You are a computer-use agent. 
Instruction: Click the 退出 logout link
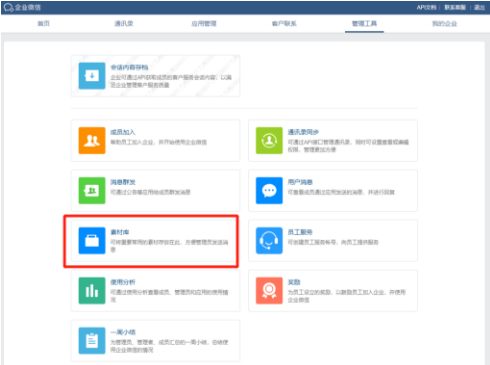coord(479,7)
